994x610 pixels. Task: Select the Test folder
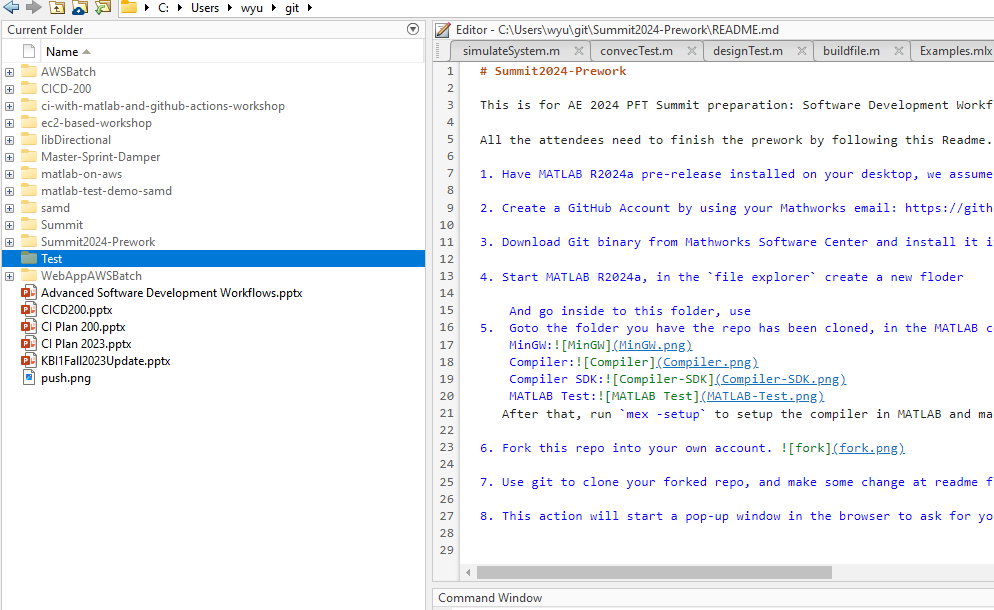click(x=214, y=259)
